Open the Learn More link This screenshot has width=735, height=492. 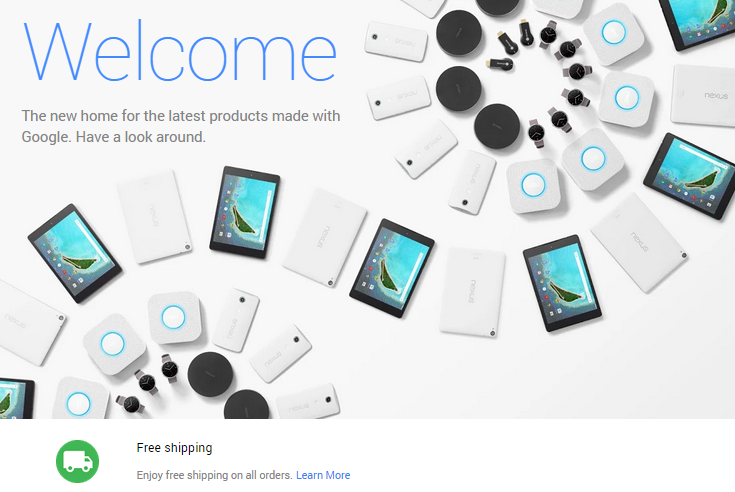323,475
